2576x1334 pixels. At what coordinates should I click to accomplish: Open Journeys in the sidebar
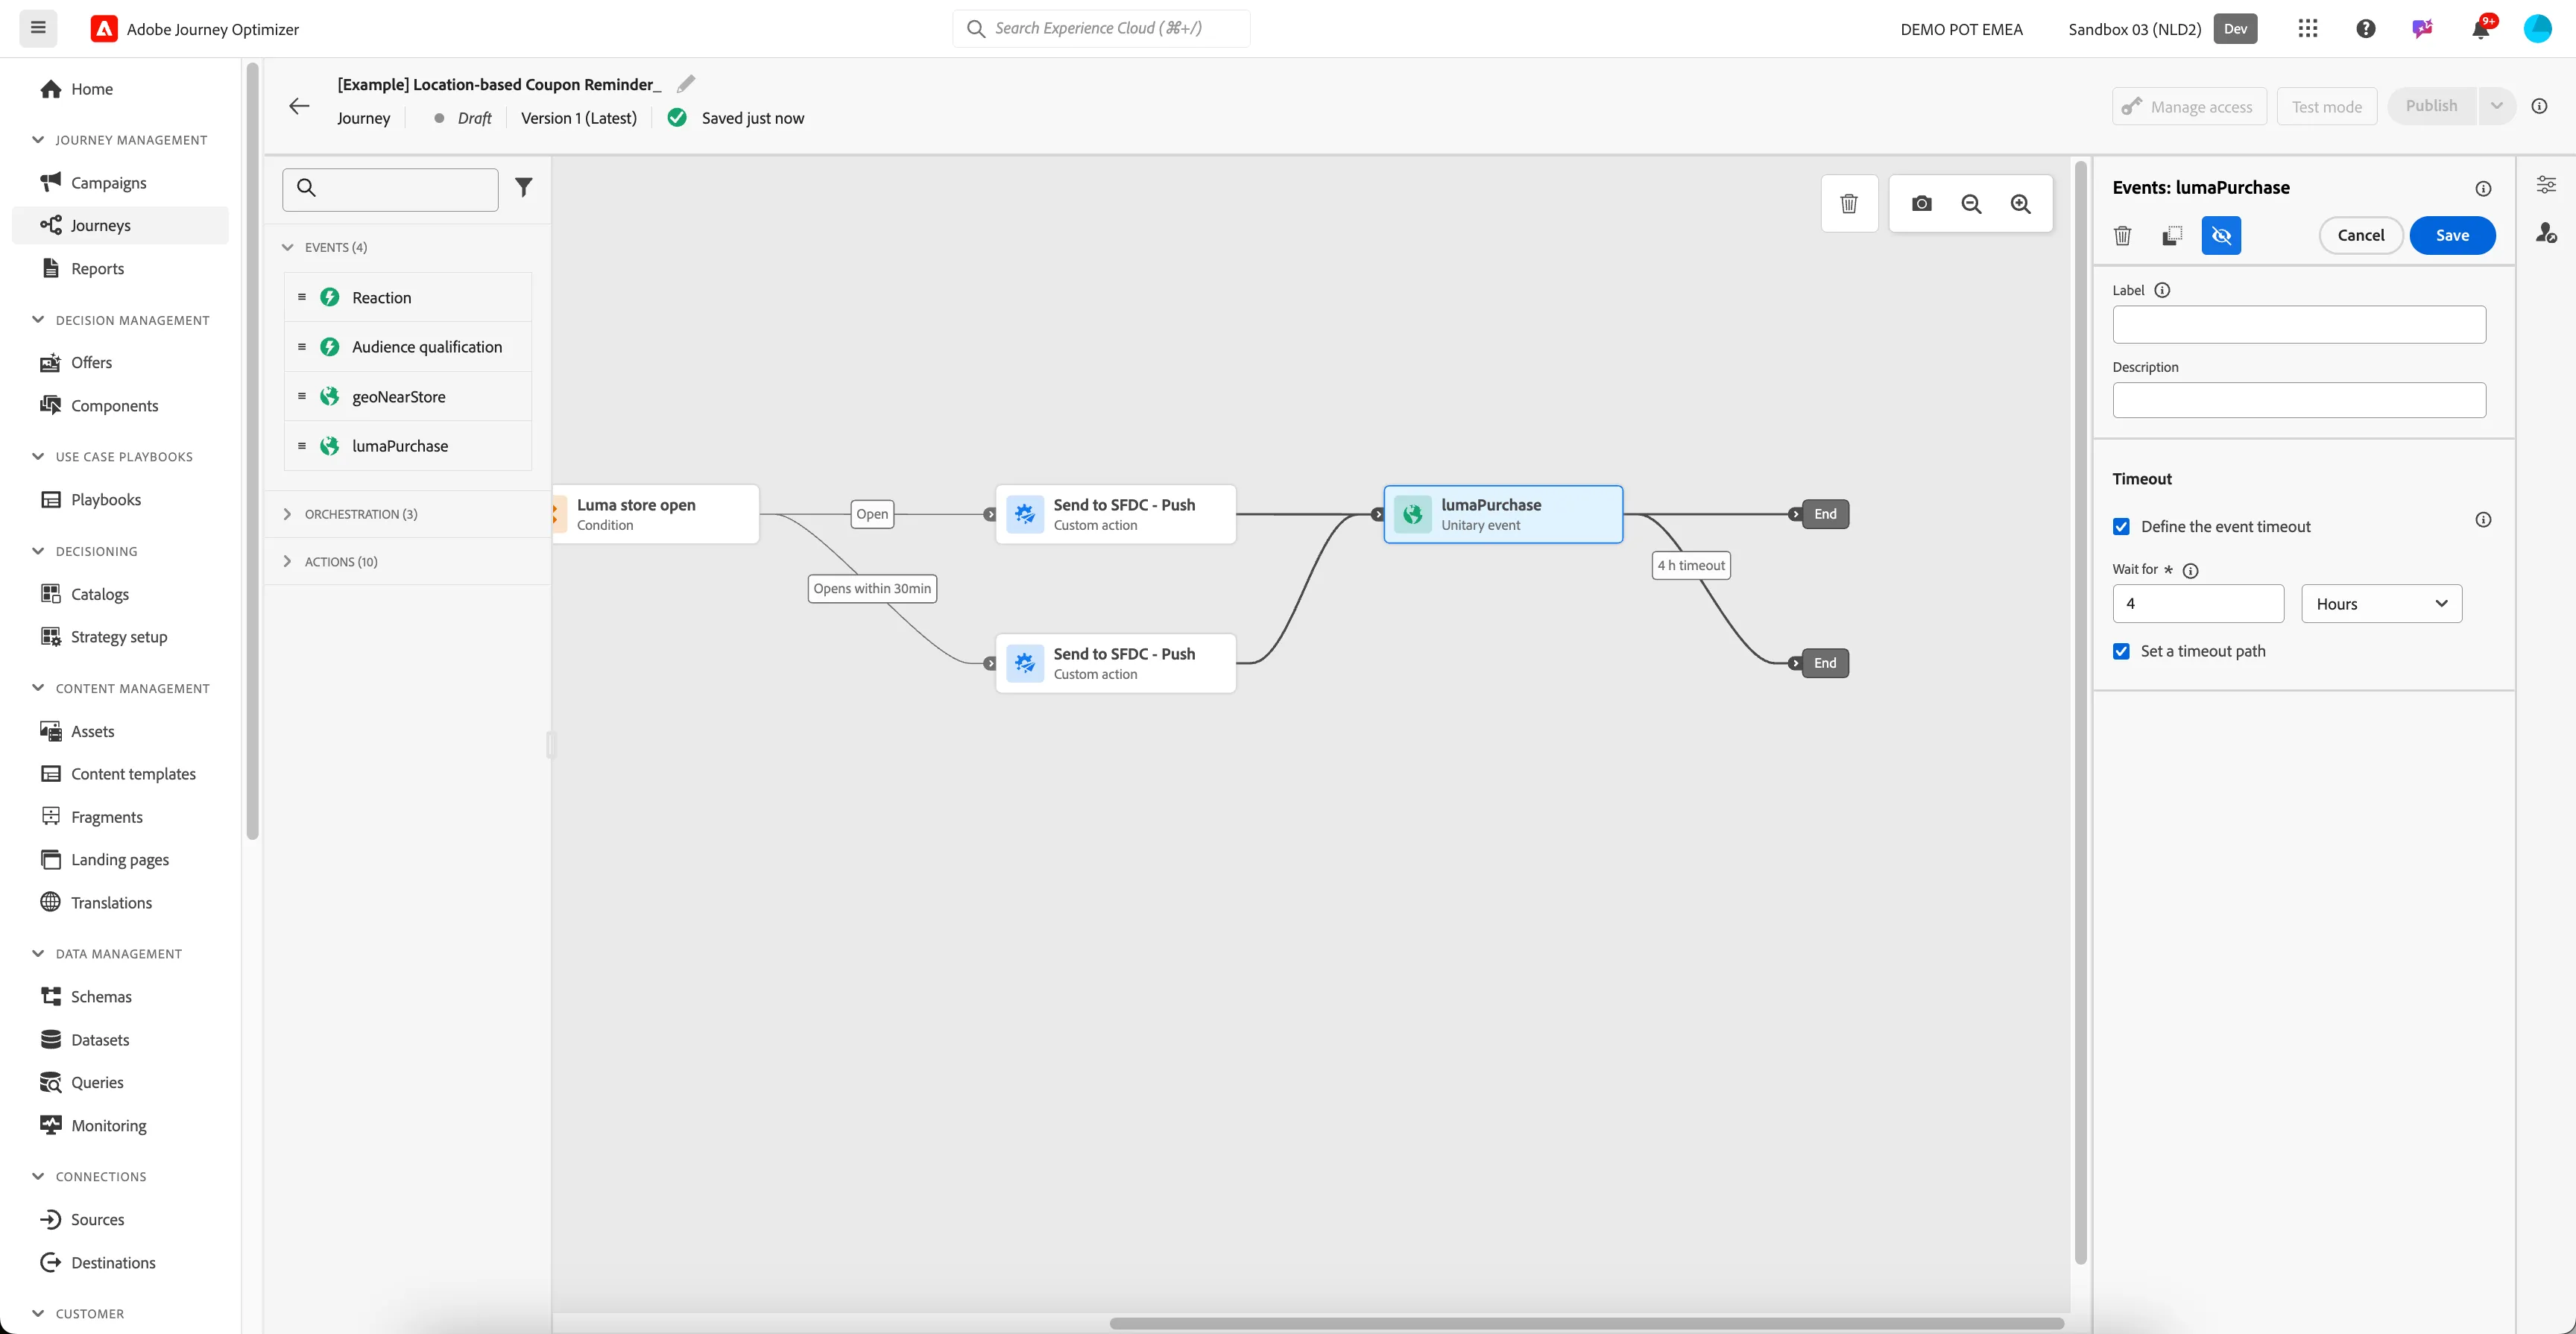120,225
